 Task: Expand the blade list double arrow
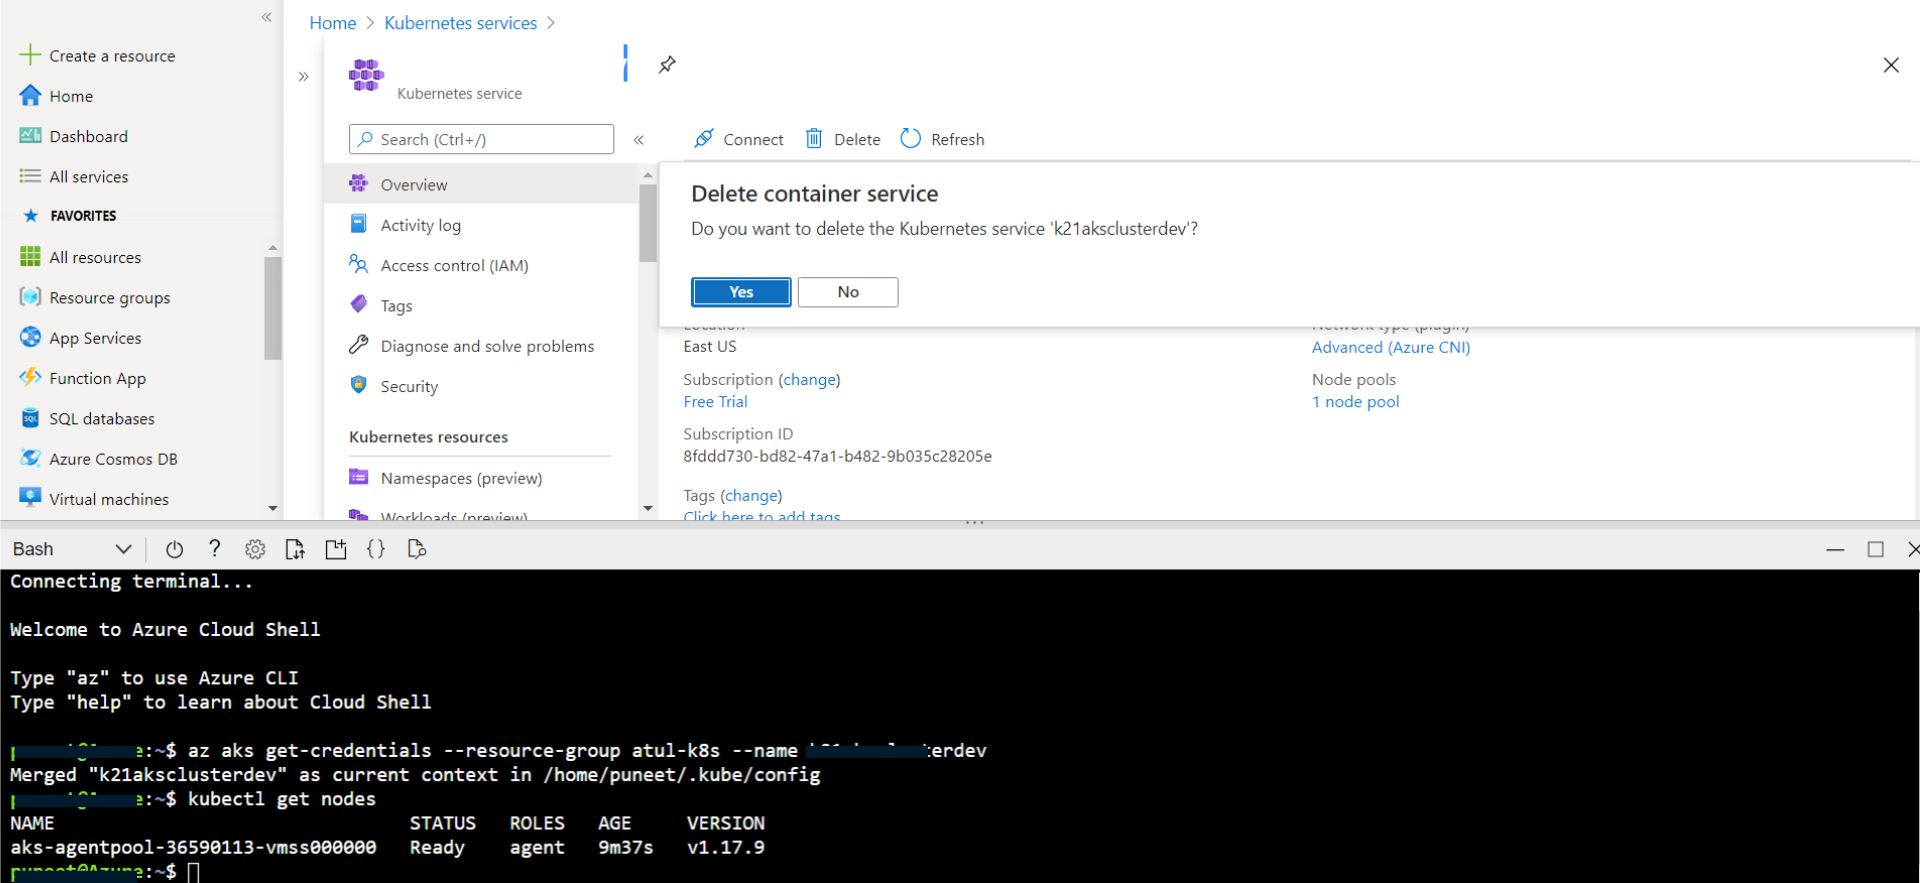click(x=303, y=77)
